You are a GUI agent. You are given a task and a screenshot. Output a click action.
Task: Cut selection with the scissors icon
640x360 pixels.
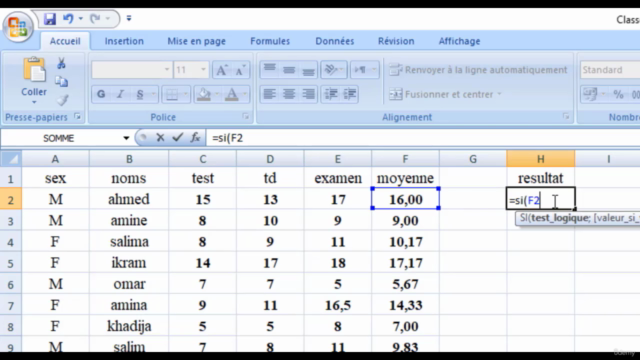tap(61, 63)
